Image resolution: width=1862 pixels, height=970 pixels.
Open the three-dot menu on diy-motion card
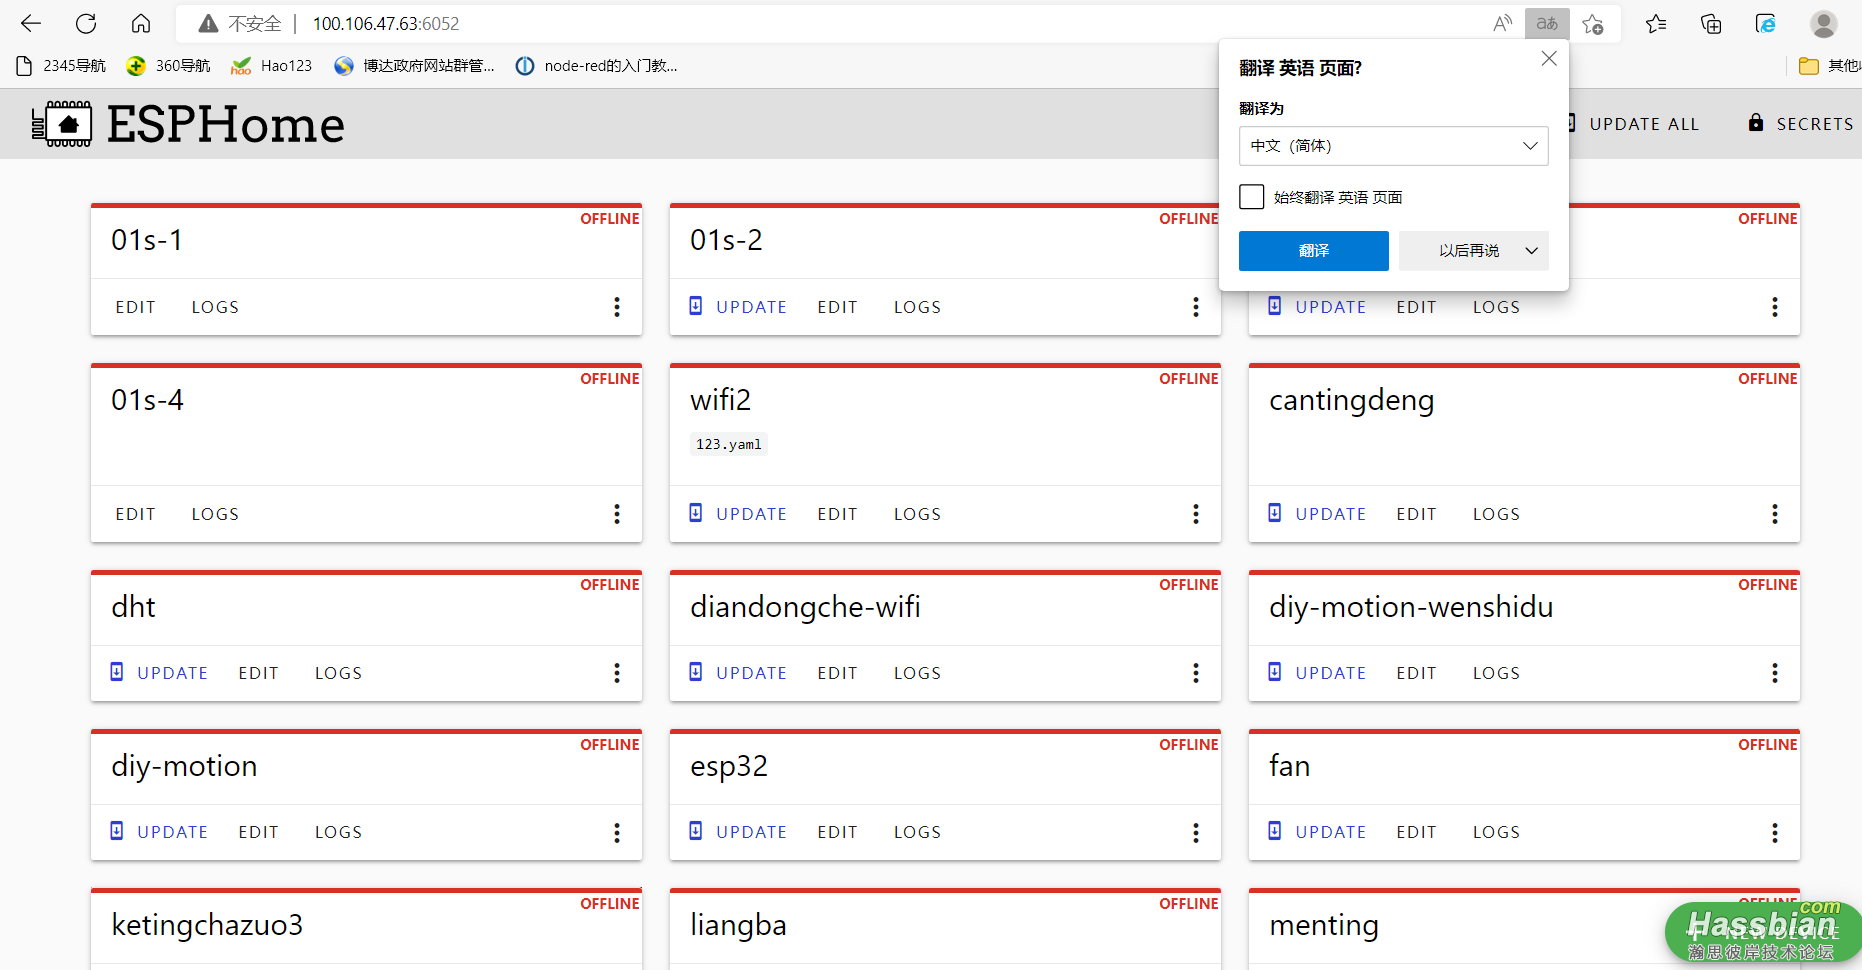pyautogui.click(x=617, y=832)
